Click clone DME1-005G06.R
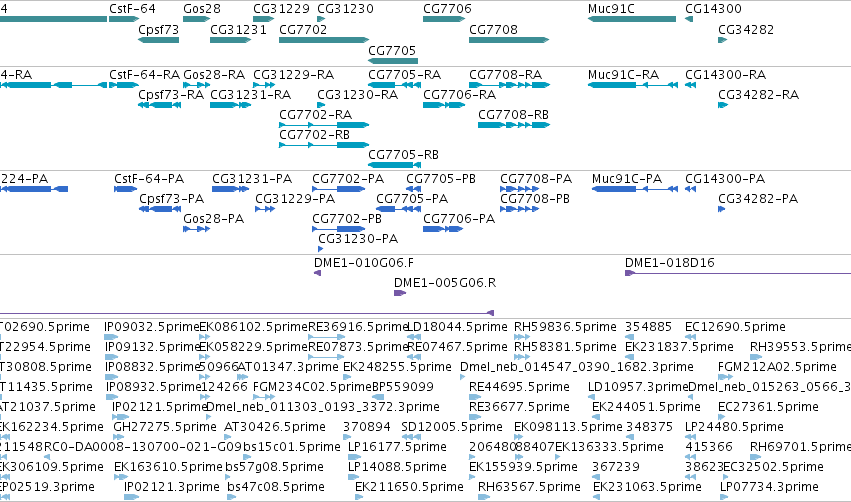 coord(400,293)
